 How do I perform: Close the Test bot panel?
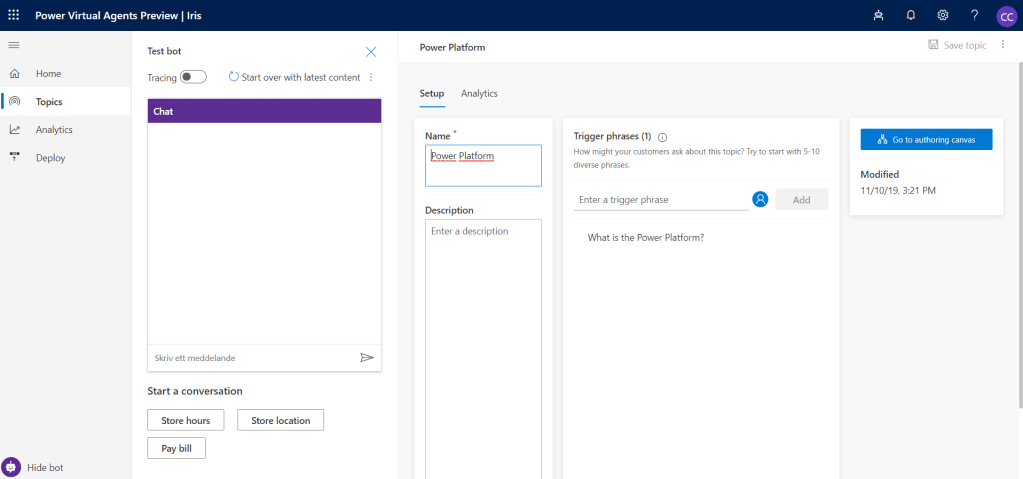[x=371, y=51]
